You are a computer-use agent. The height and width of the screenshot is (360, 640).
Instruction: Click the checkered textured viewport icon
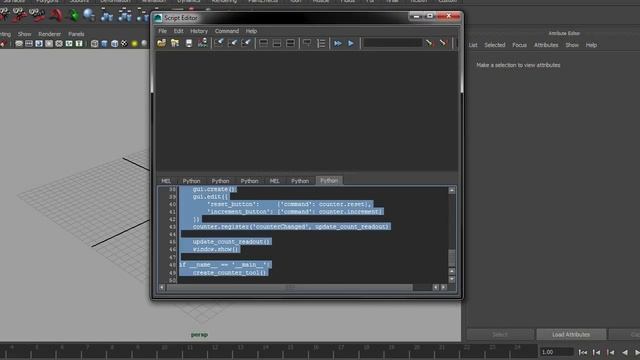pos(124,44)
